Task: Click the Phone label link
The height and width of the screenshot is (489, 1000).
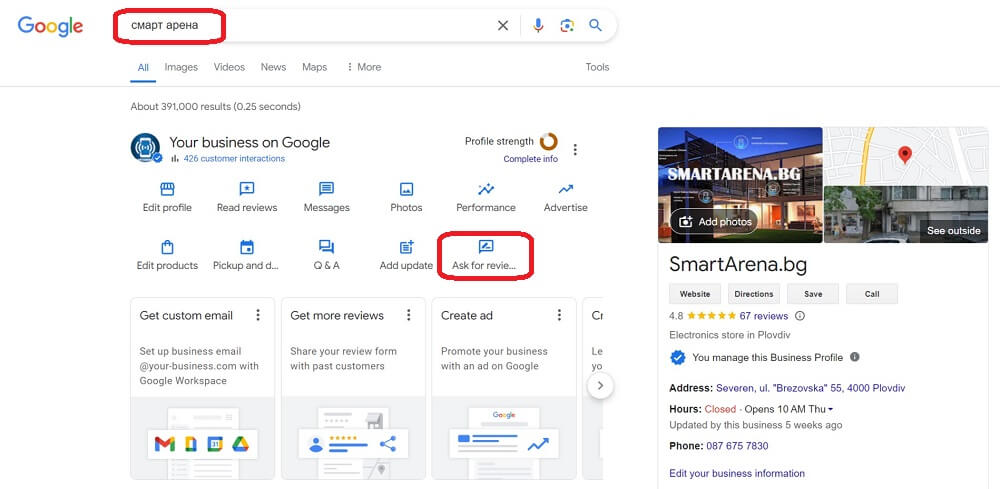Action: pyautogui.click(x=686, y=446)
